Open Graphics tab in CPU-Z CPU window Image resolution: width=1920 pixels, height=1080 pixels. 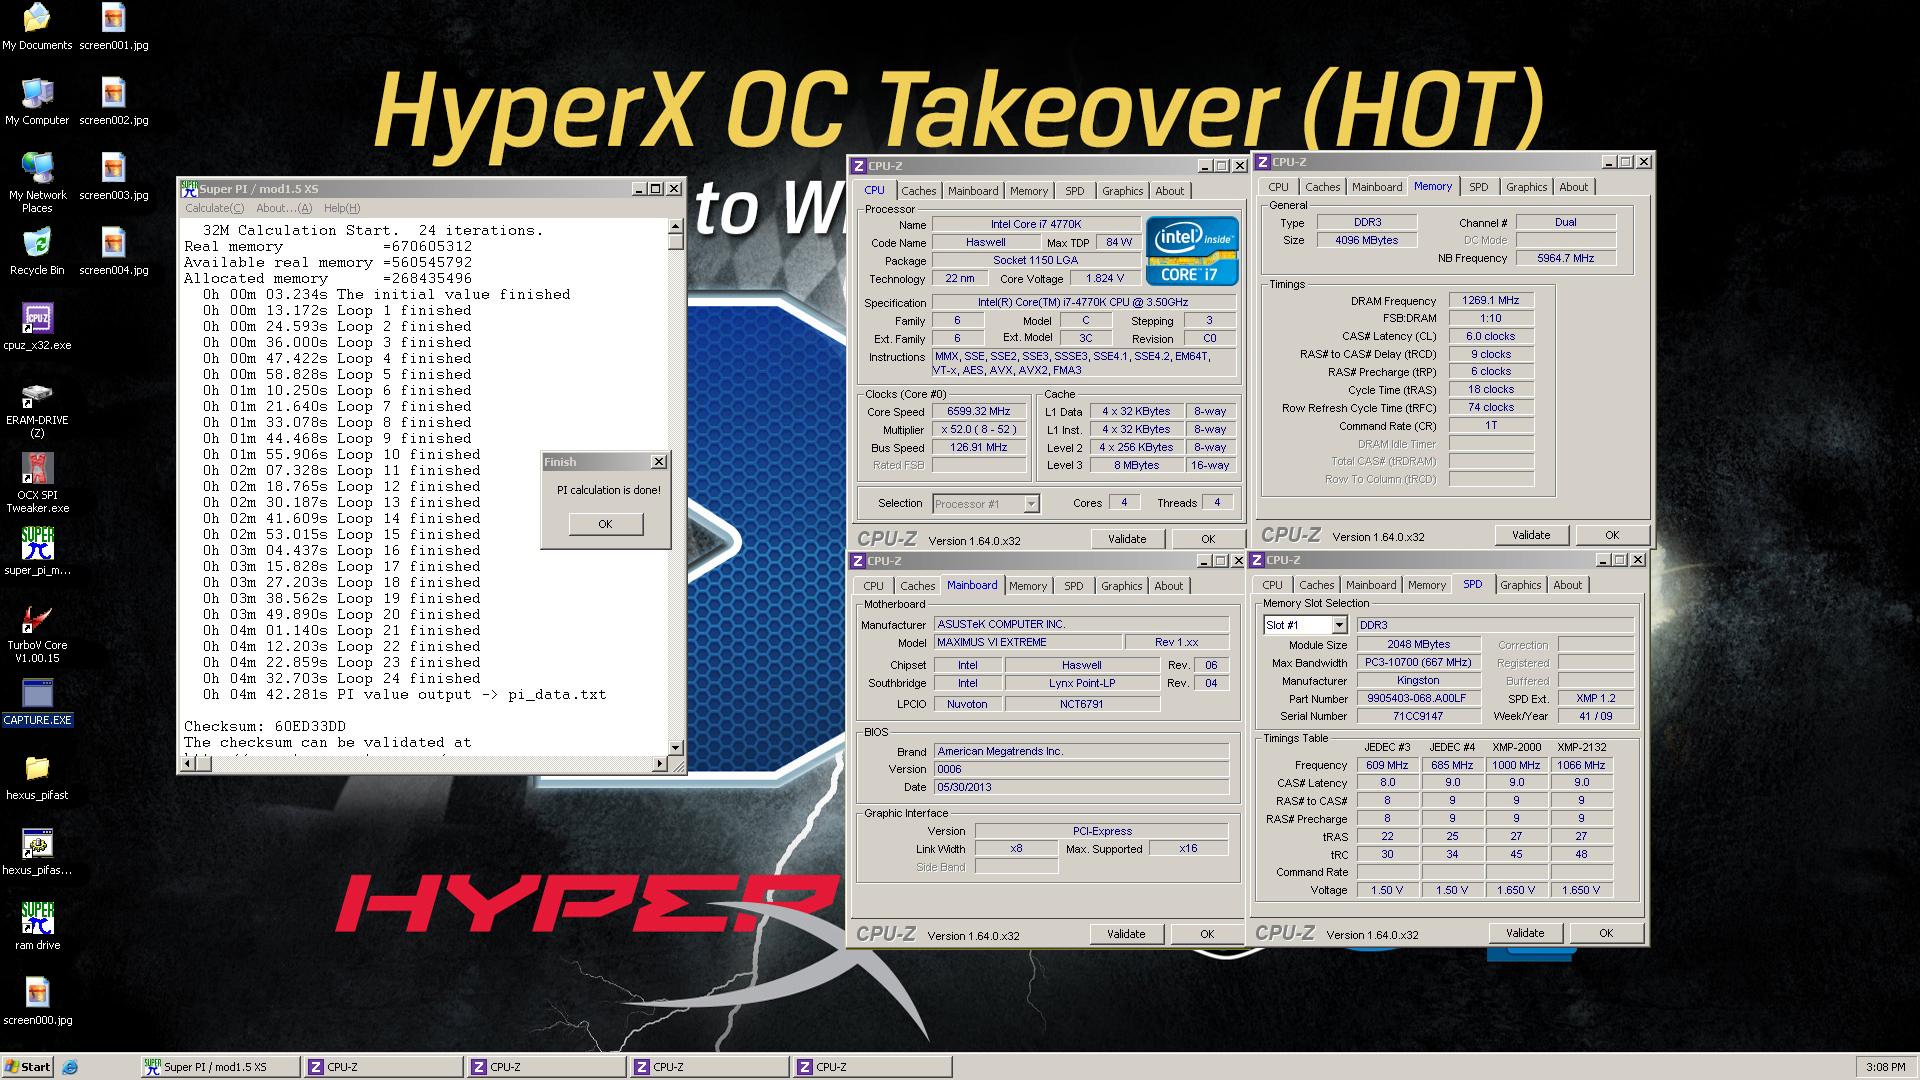1122,191
